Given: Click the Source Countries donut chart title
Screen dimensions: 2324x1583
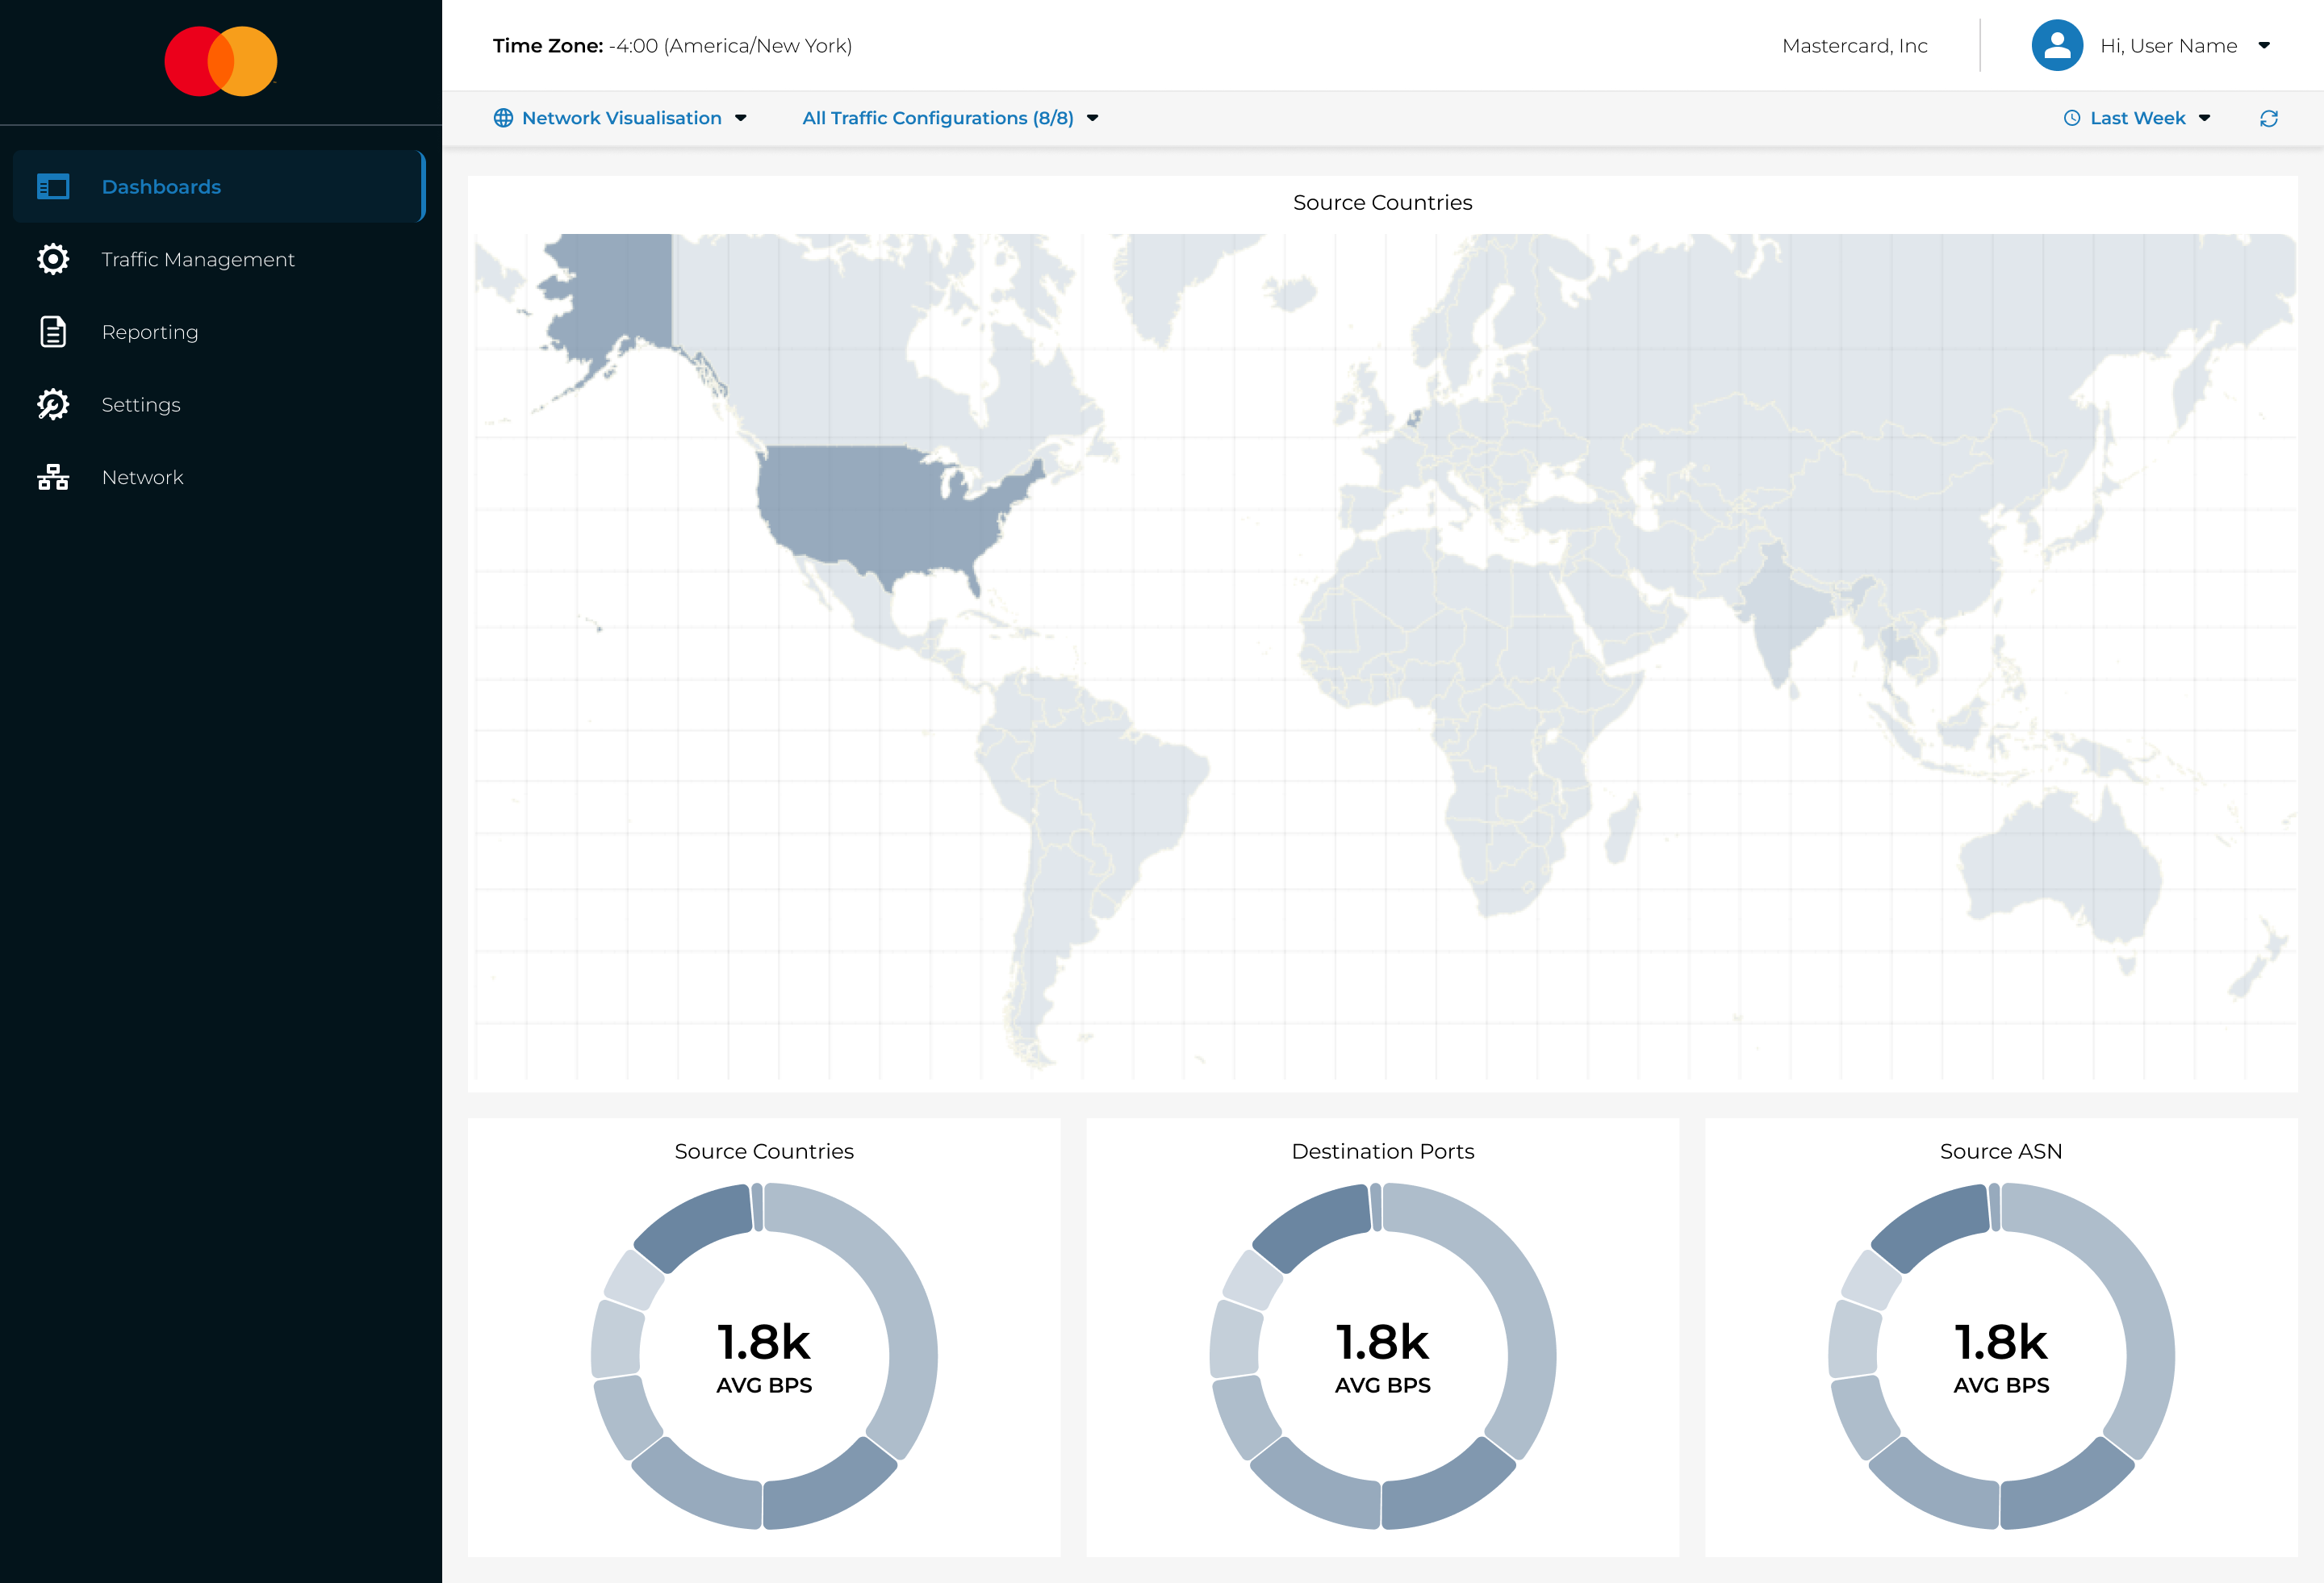Looking at the screenshot, I should 764,1151.
